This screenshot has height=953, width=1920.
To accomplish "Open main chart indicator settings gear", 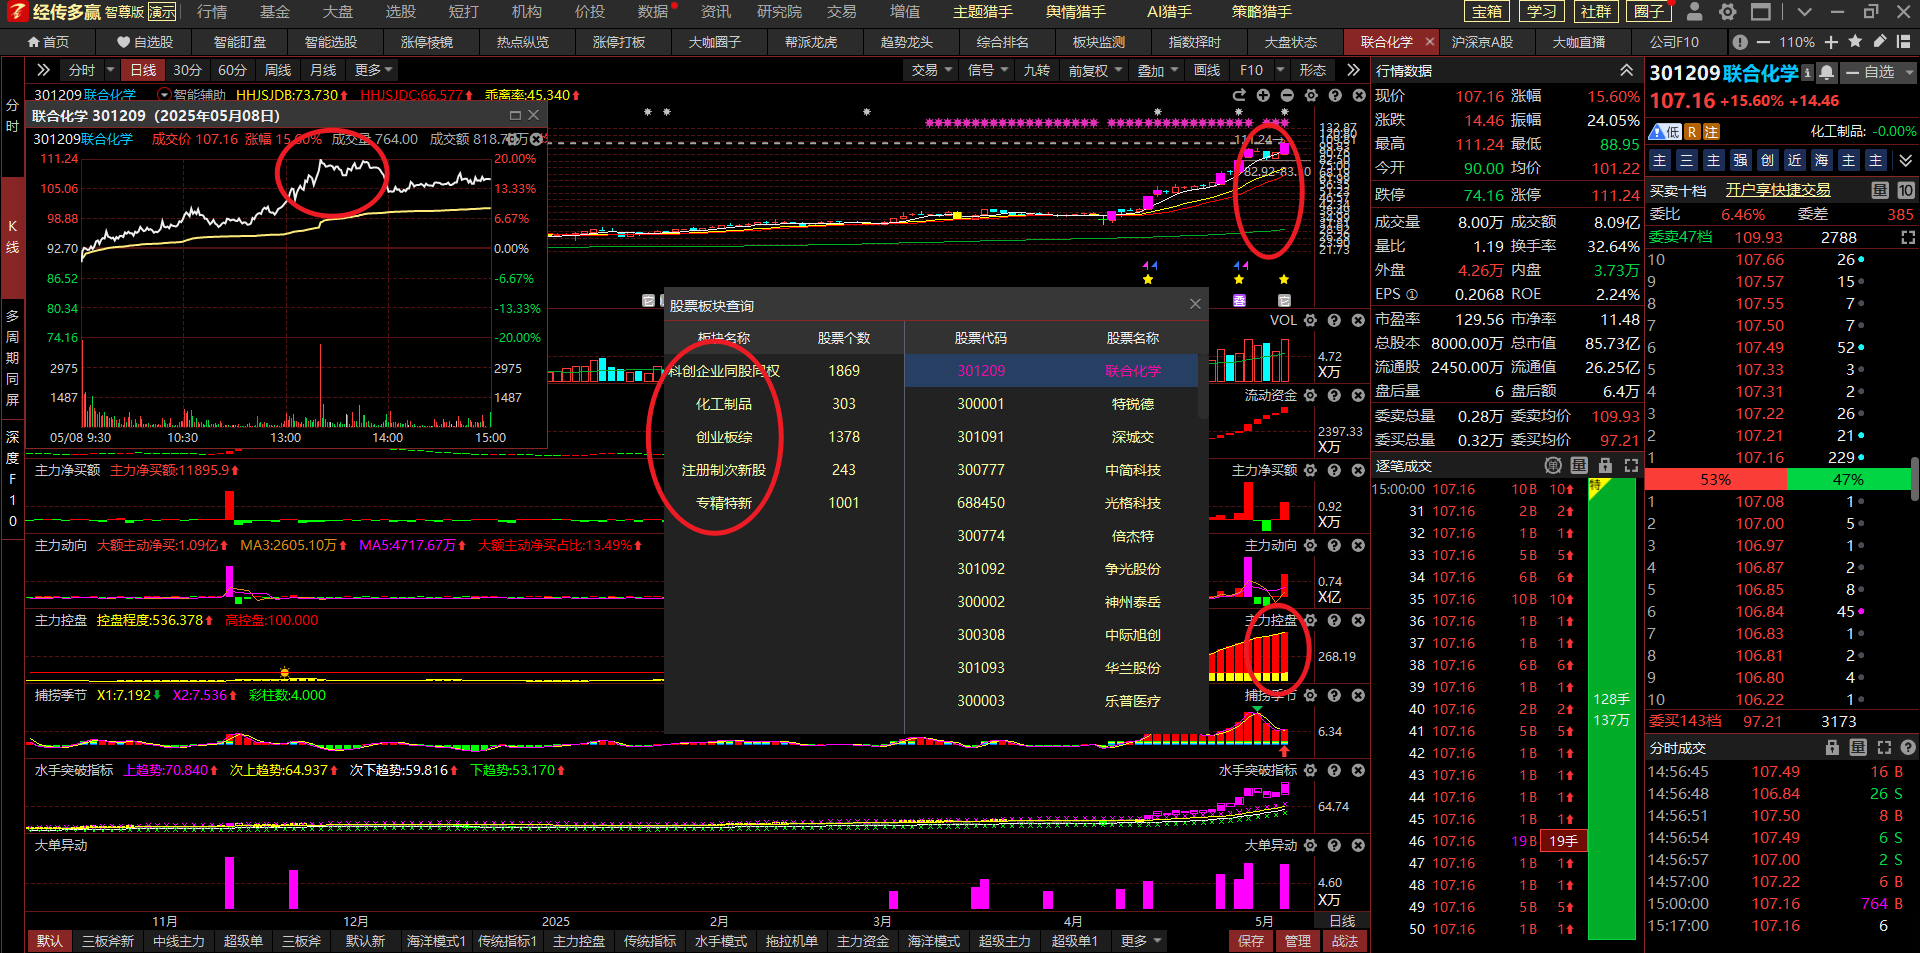I will 1311,95.
